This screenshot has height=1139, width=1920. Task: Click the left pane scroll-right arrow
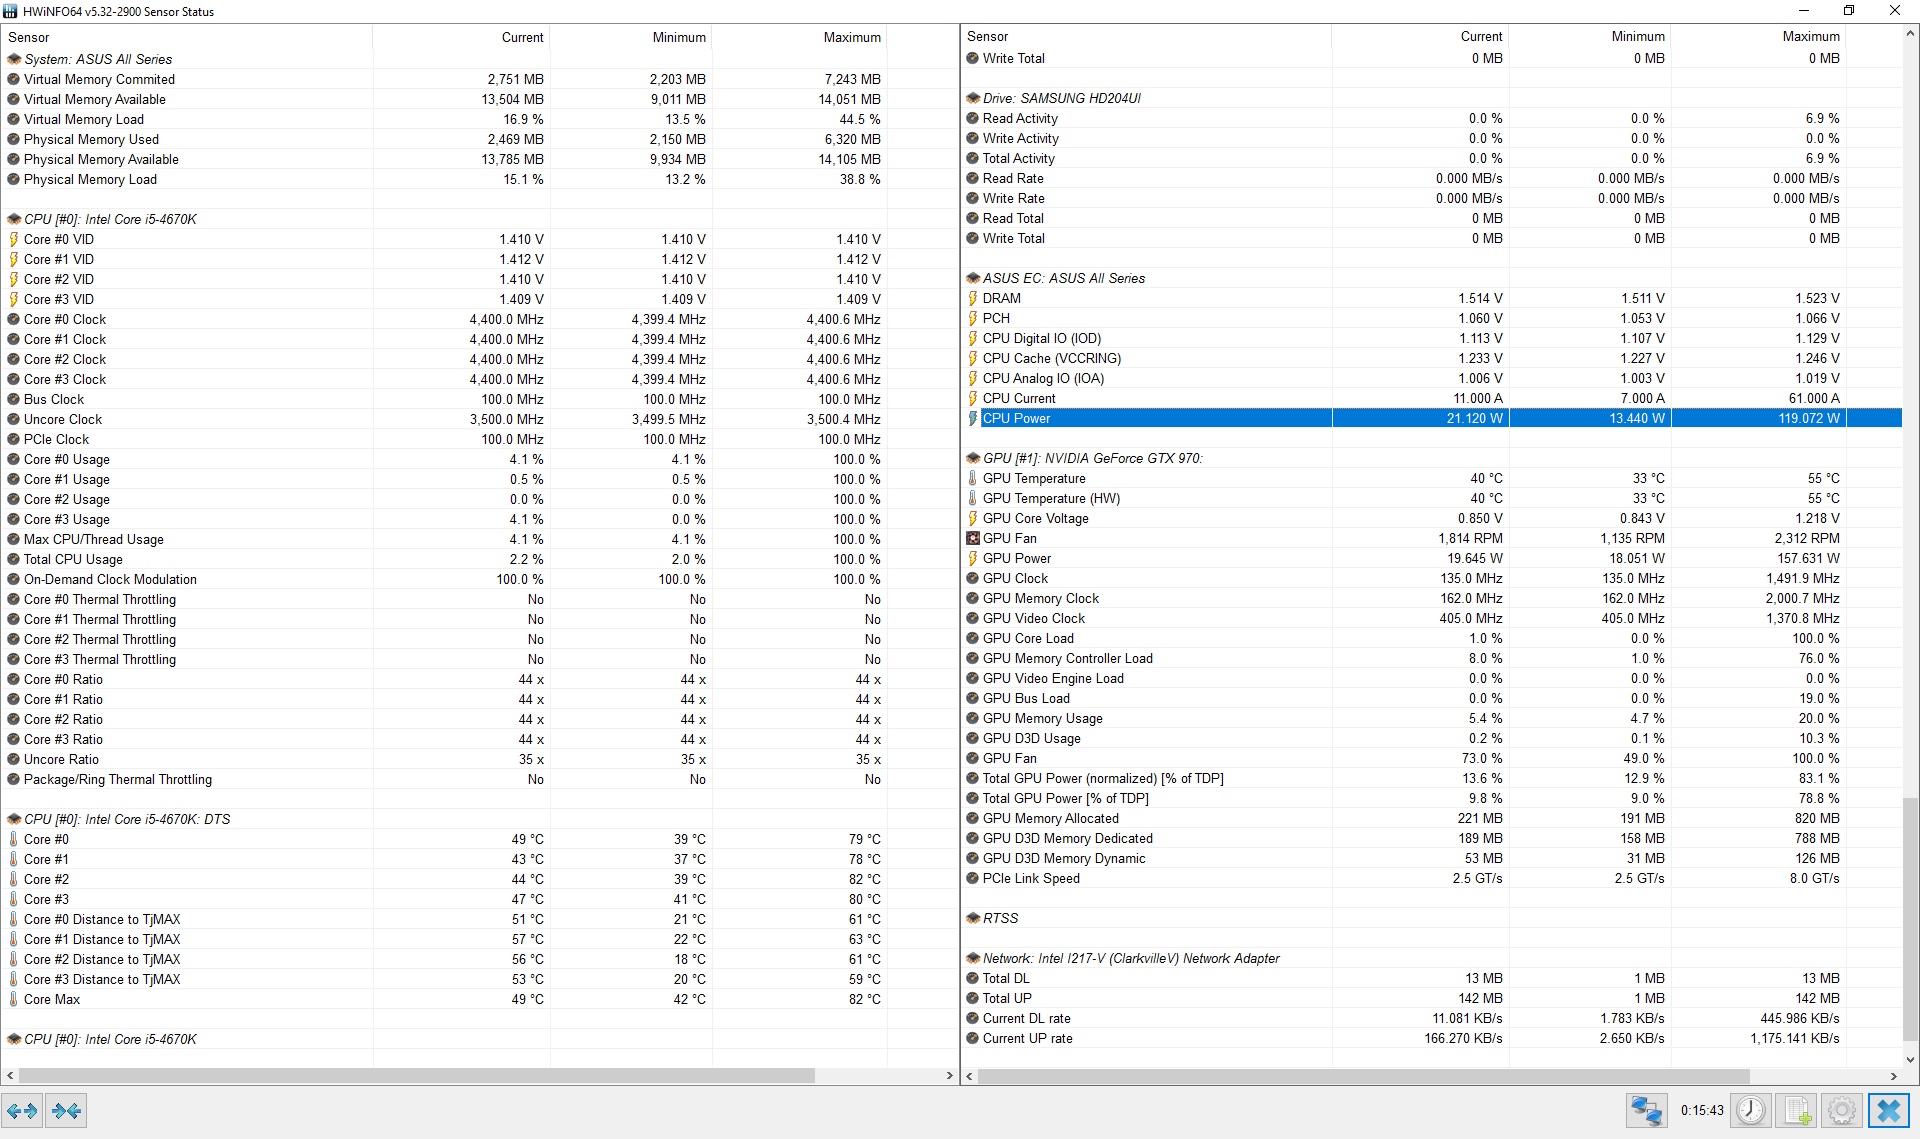coord(950,1076)
